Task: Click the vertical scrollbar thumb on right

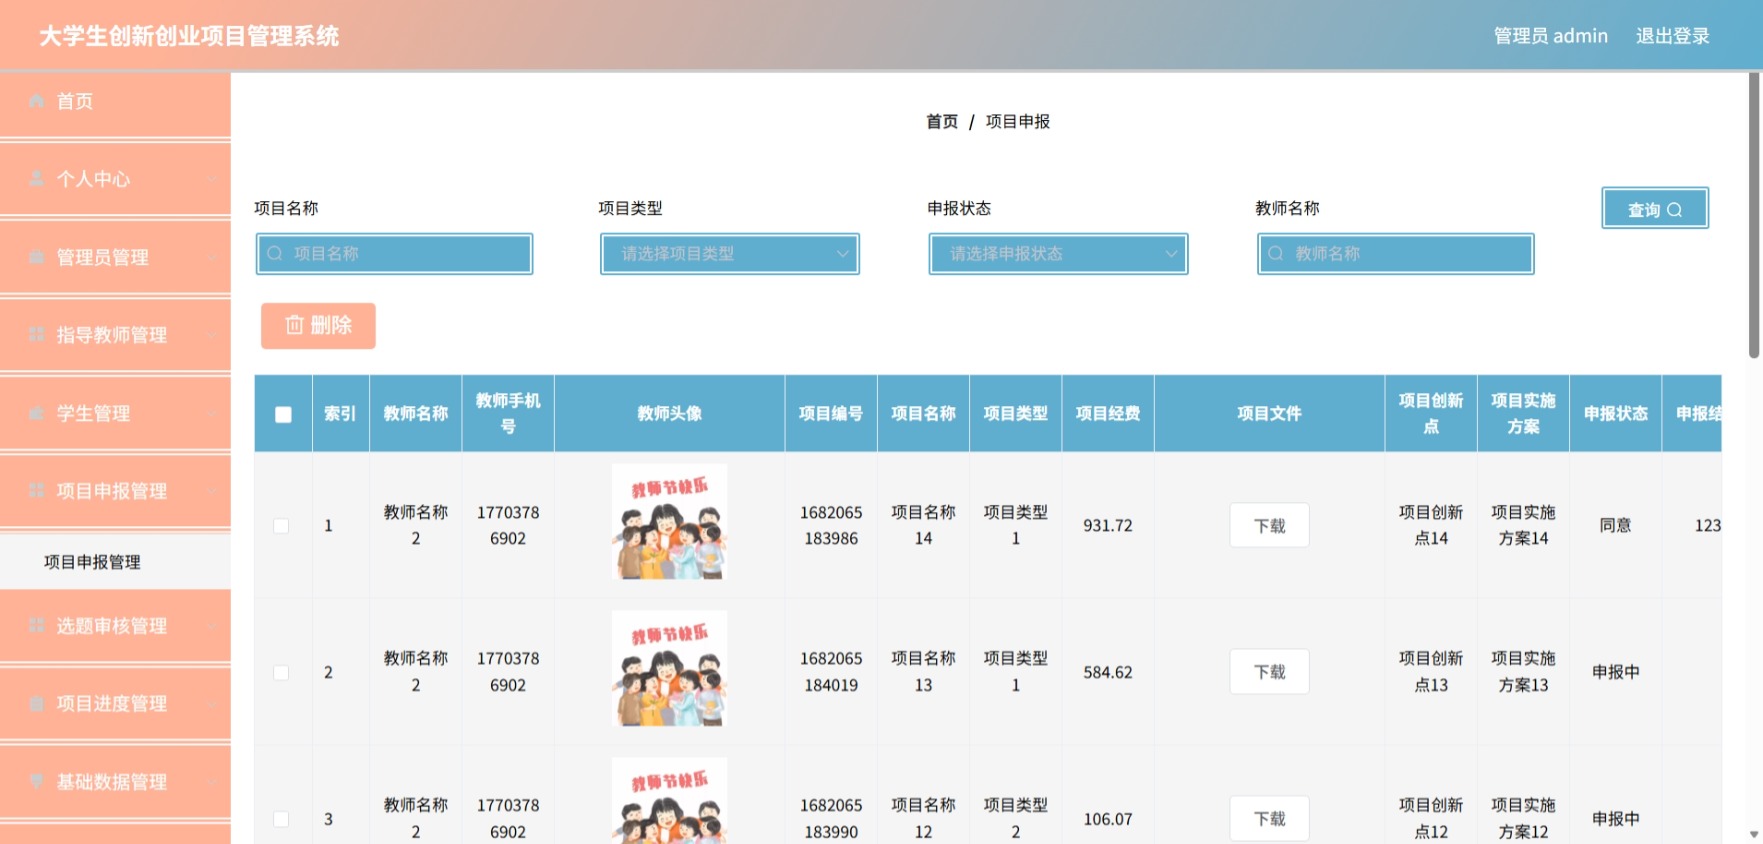Action: tap(1754, 215)
